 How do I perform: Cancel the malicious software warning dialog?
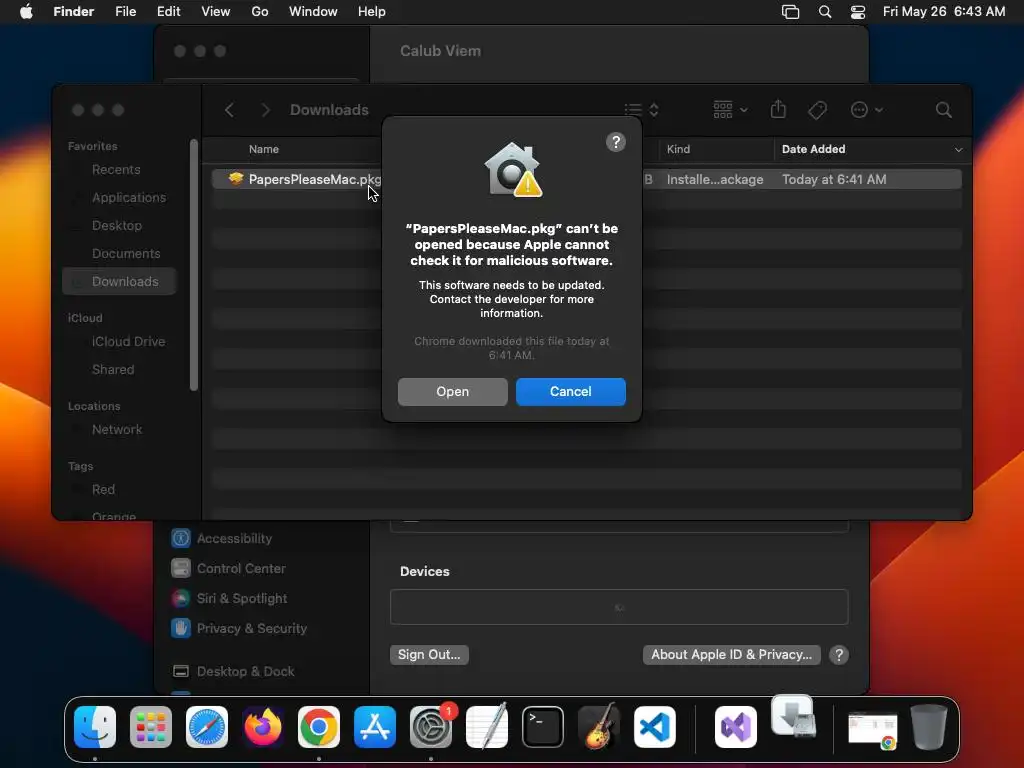[x=571, y=392]
